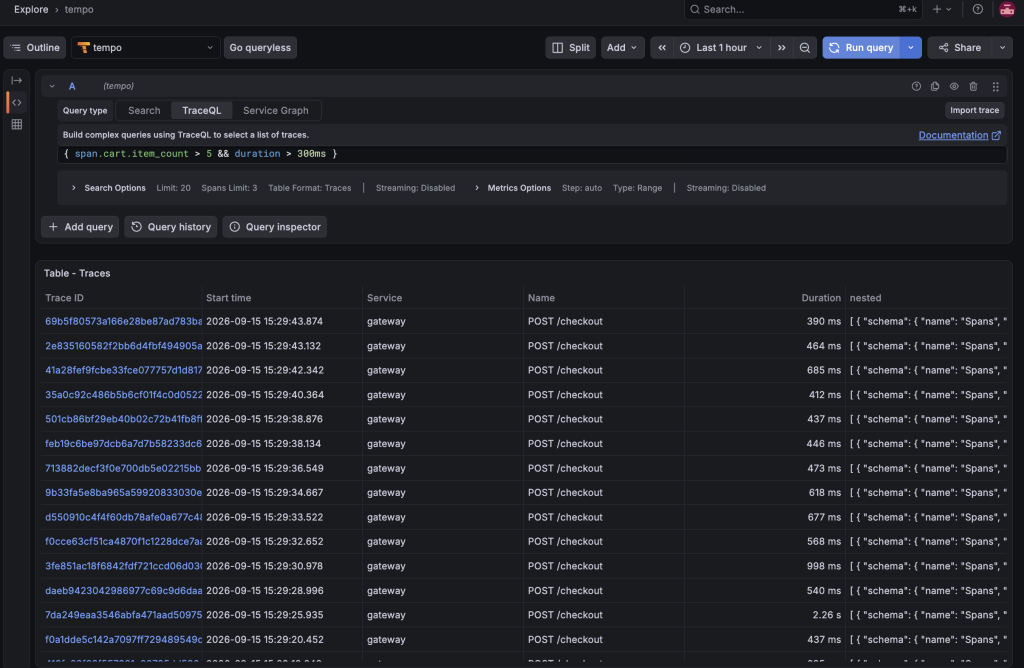Sort by Service column header

(x=384, y=298)
